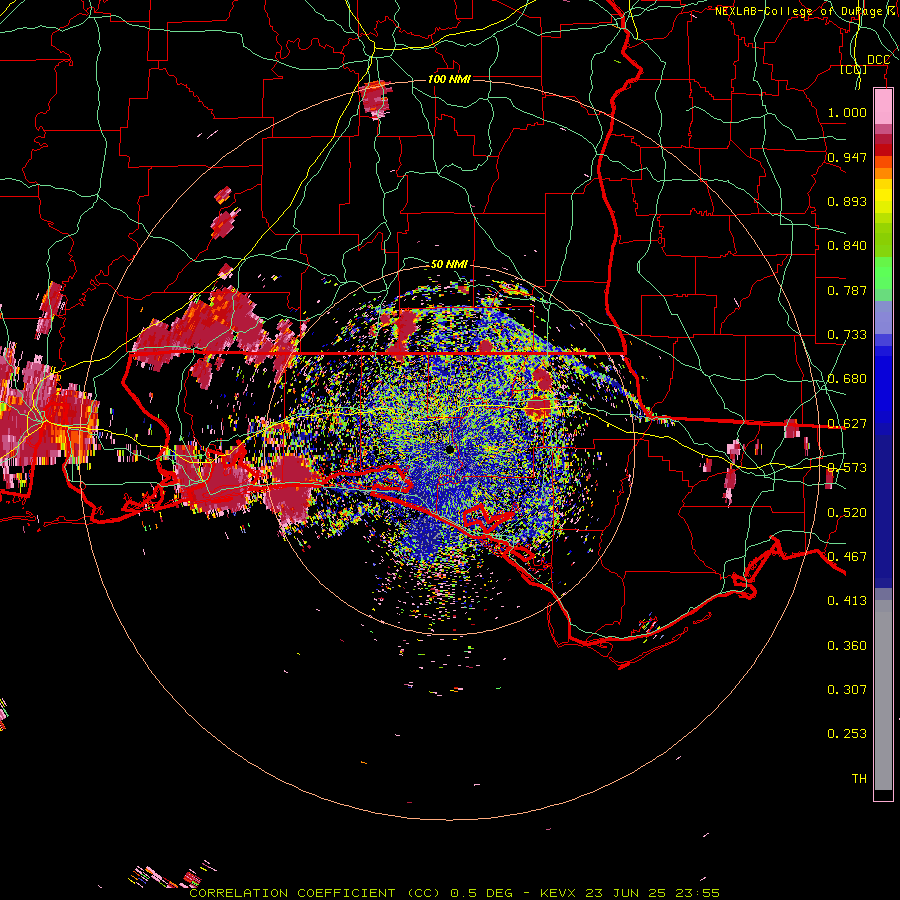Select the 0.520 scale value
The image size is (900, 900).
point(847,513)
